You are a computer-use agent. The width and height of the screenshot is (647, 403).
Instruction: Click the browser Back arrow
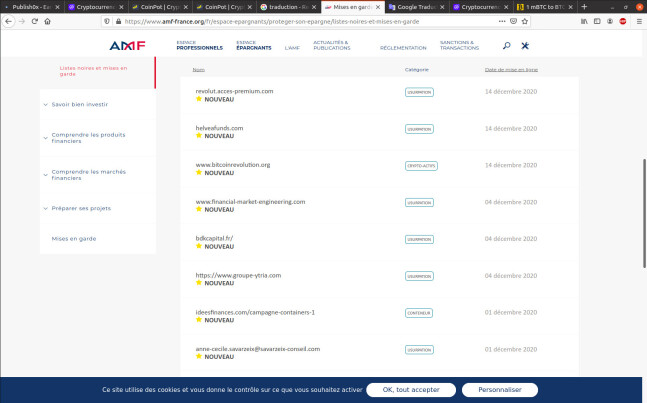pyautogui.click(x=8, y=21)
